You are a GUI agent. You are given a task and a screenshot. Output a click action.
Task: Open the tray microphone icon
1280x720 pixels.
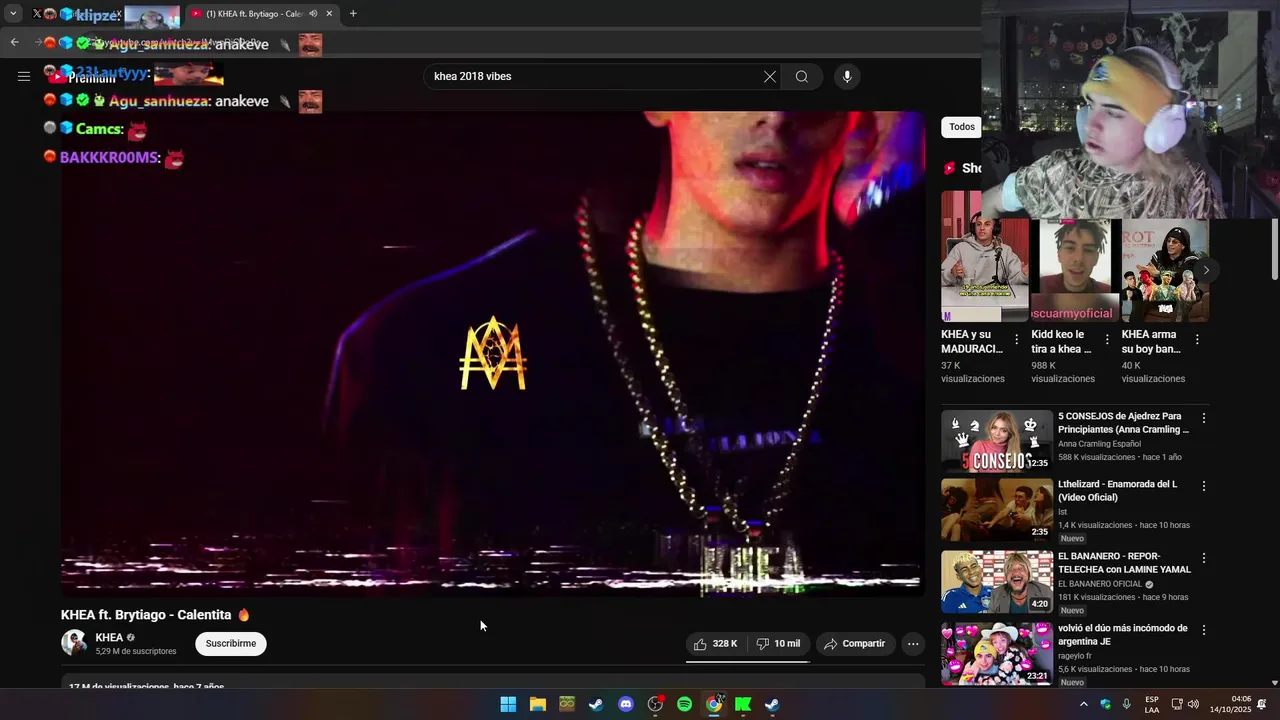[1126, 704]
